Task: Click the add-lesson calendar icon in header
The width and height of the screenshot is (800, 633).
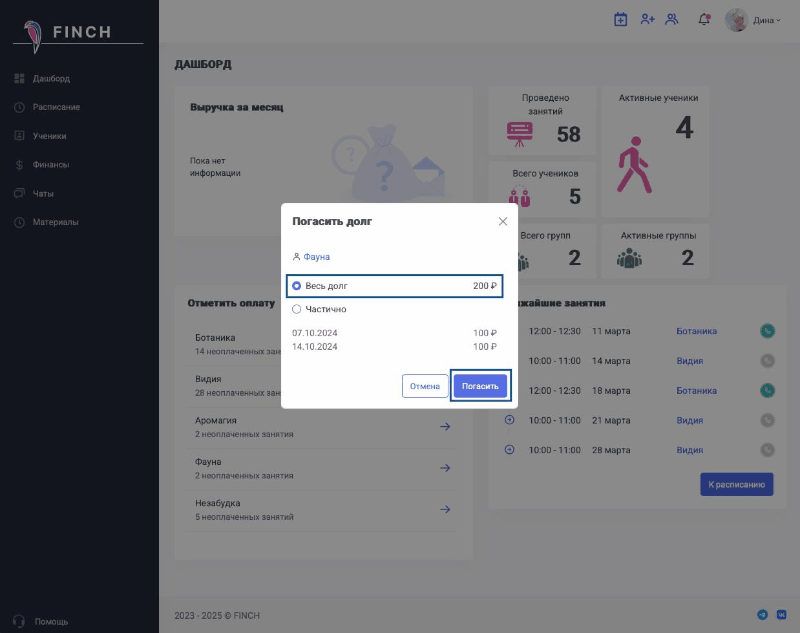Action: click(x=620, y=19)
